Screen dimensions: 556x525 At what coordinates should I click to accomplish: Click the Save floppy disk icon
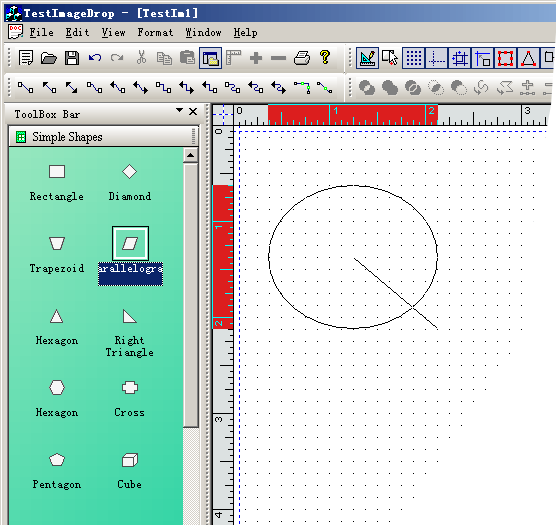pyautogui.click(x=72, y=58)
